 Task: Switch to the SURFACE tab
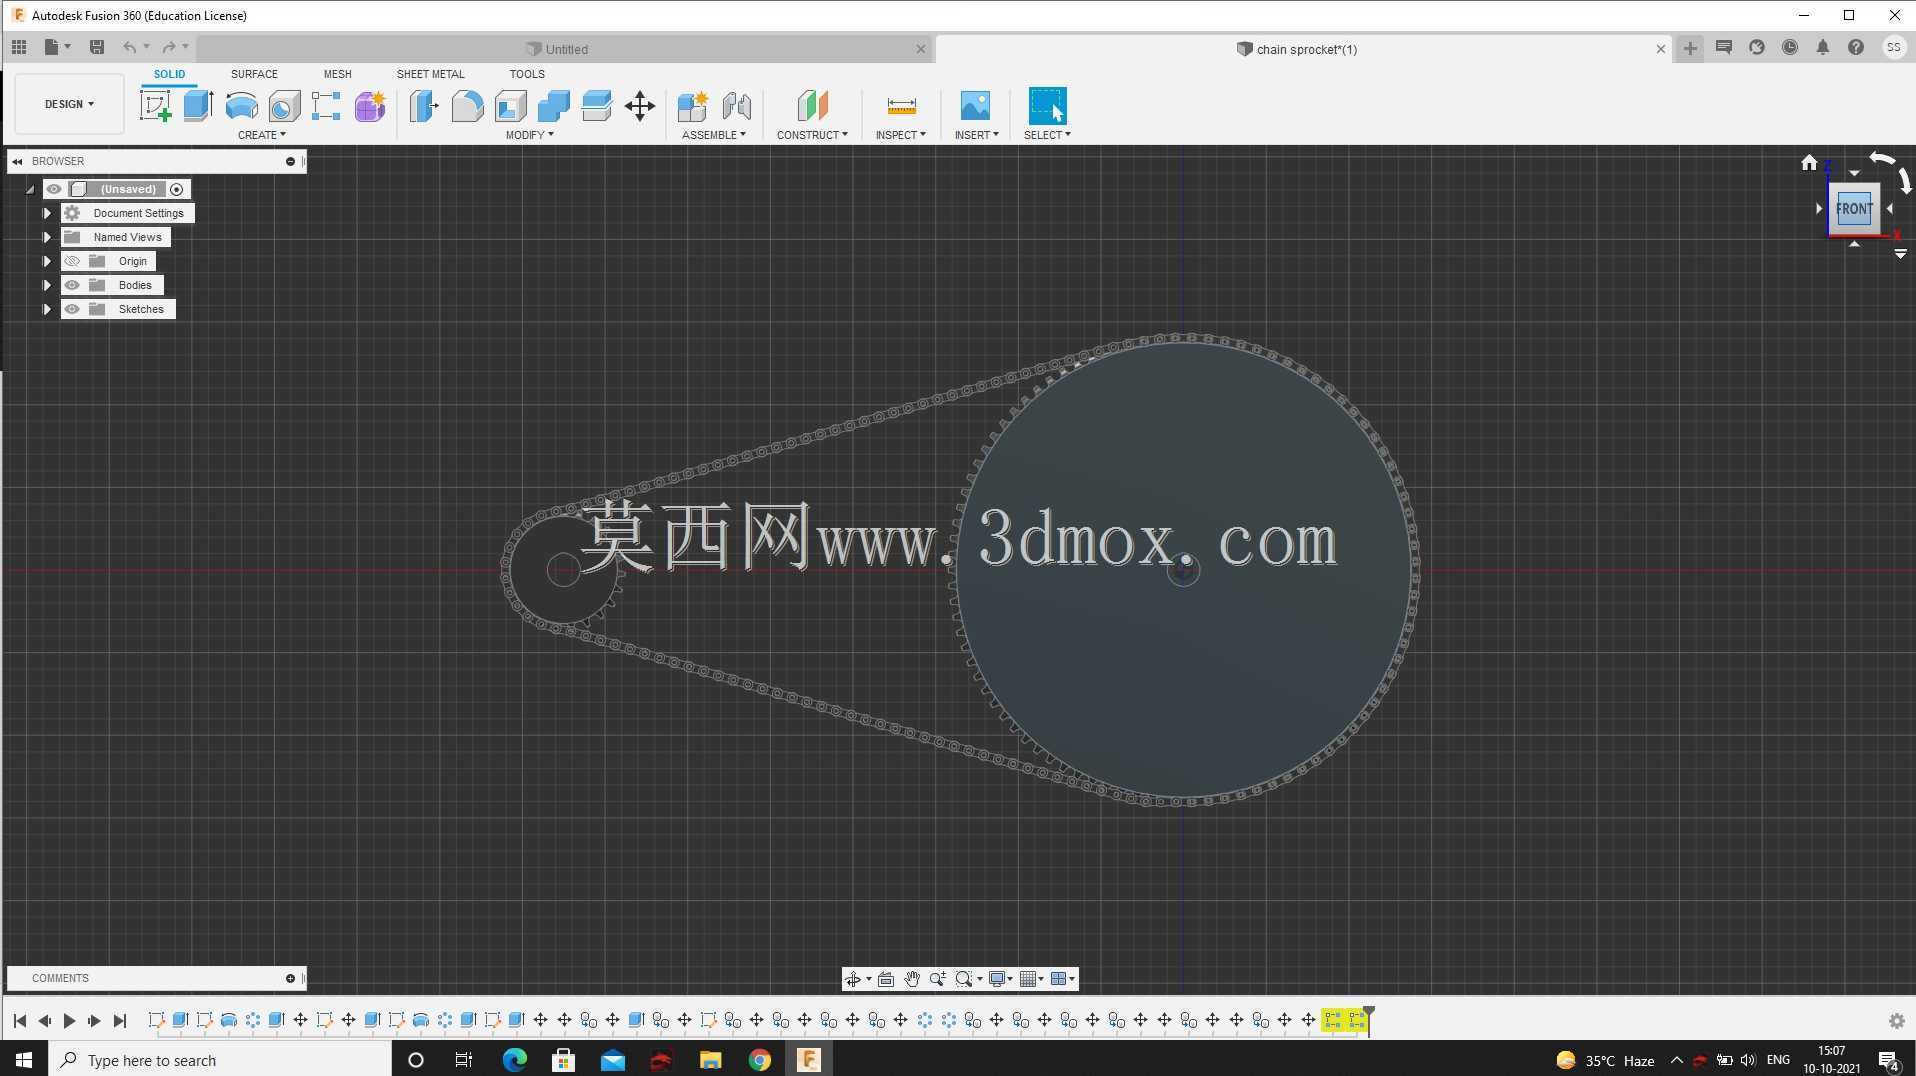pyautogui.click(x=254, y=74)
